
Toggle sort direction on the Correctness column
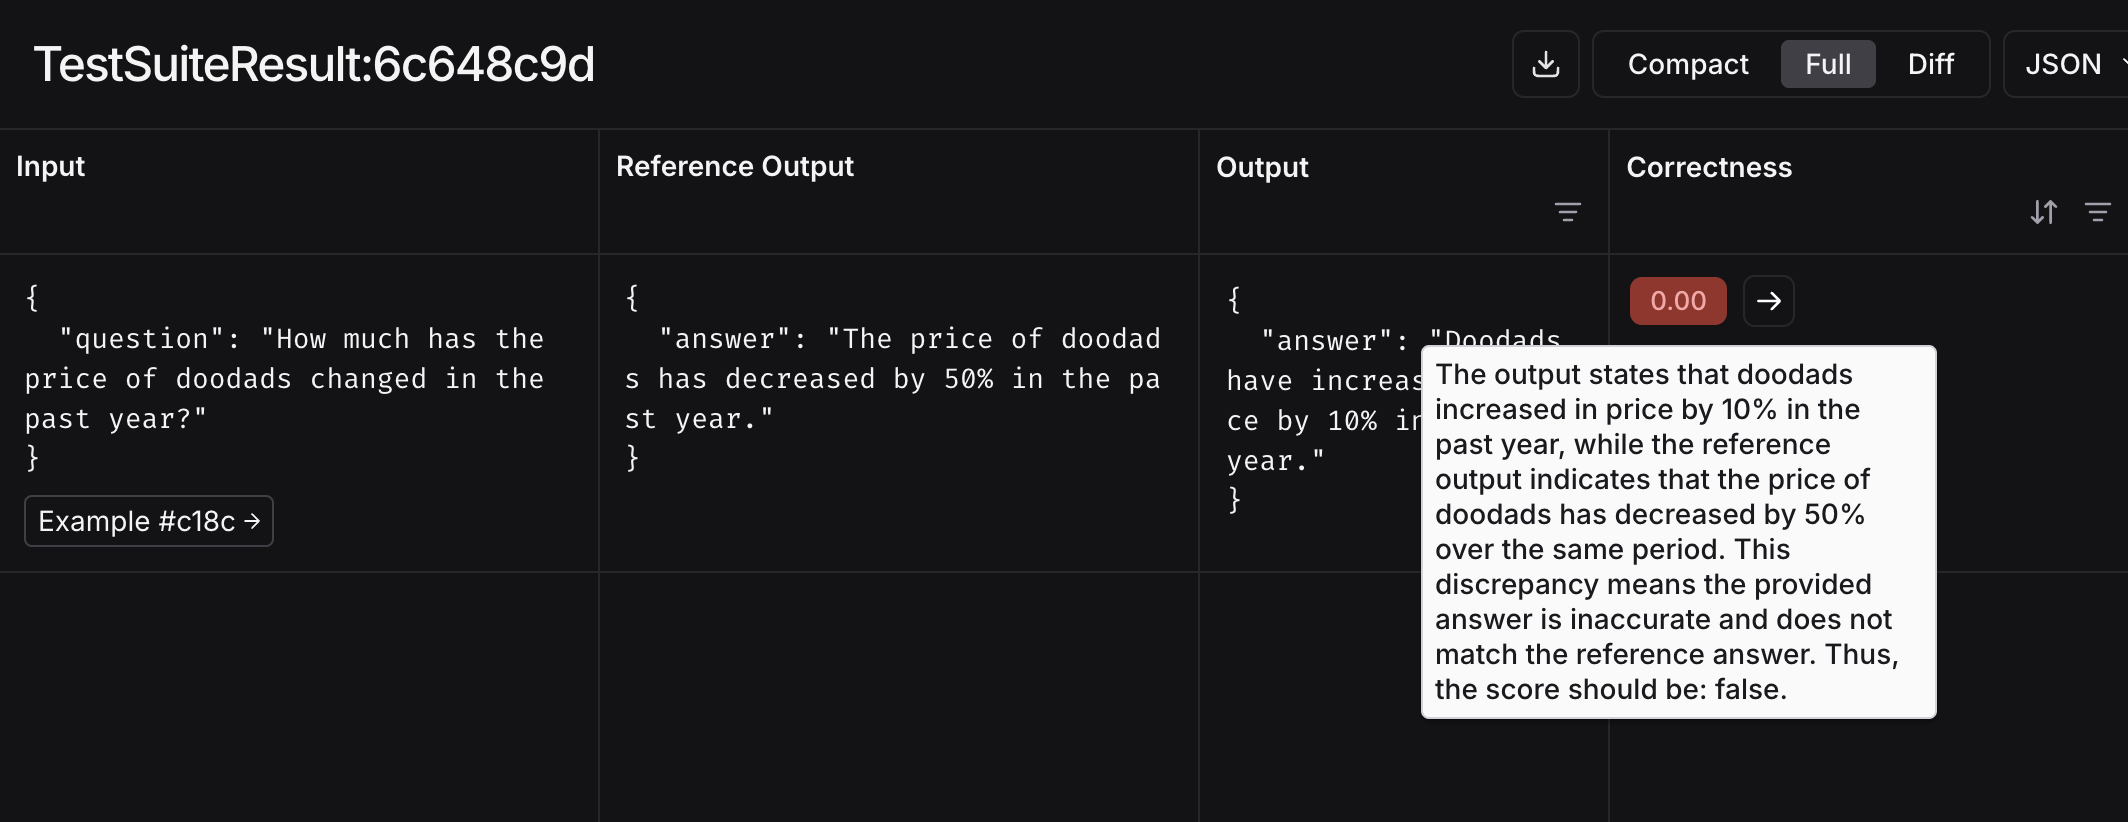[x=2044, y=212]
